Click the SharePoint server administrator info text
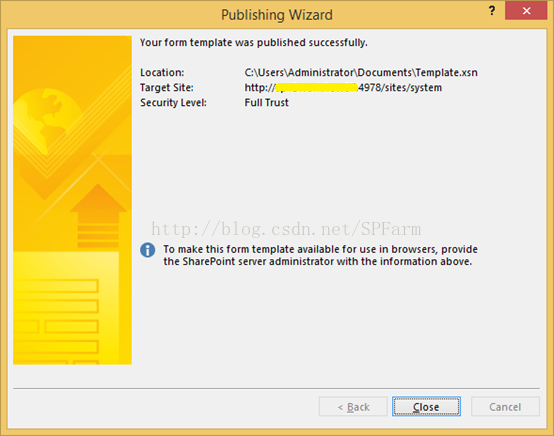Viewport: 554px width, 436px height. click(x=320, y=255)
